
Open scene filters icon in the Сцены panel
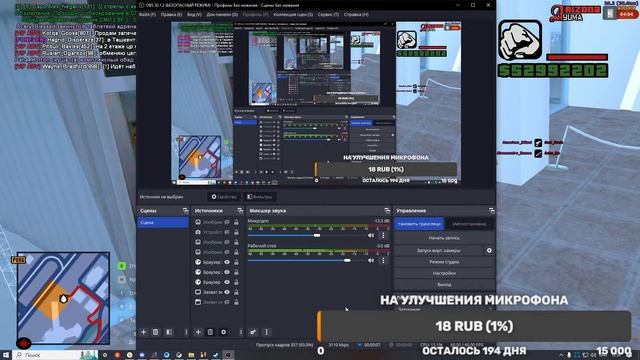pos(169,332)
